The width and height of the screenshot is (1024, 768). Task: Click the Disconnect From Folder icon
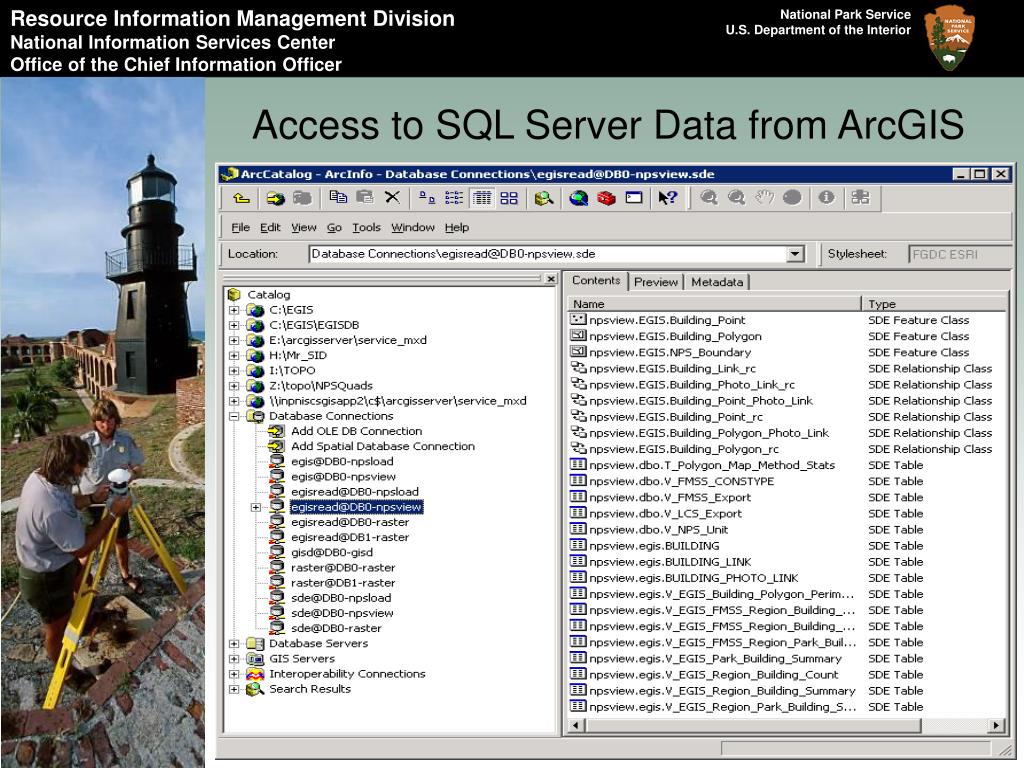click(302, 198)
